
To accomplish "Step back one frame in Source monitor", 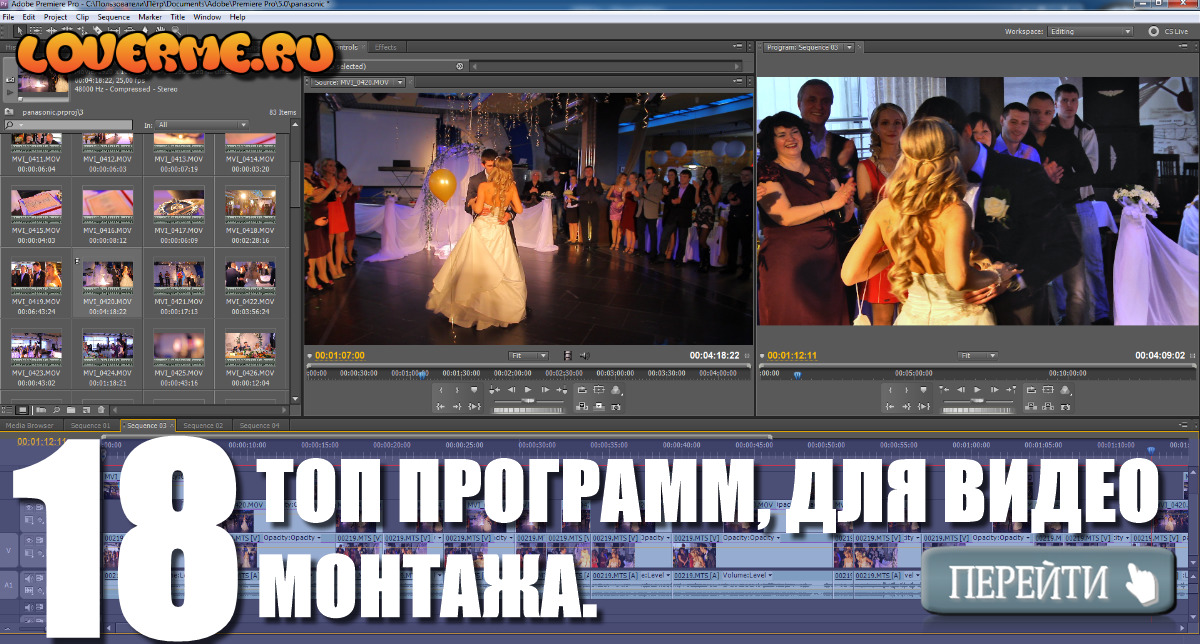I will tap(511, 390).
